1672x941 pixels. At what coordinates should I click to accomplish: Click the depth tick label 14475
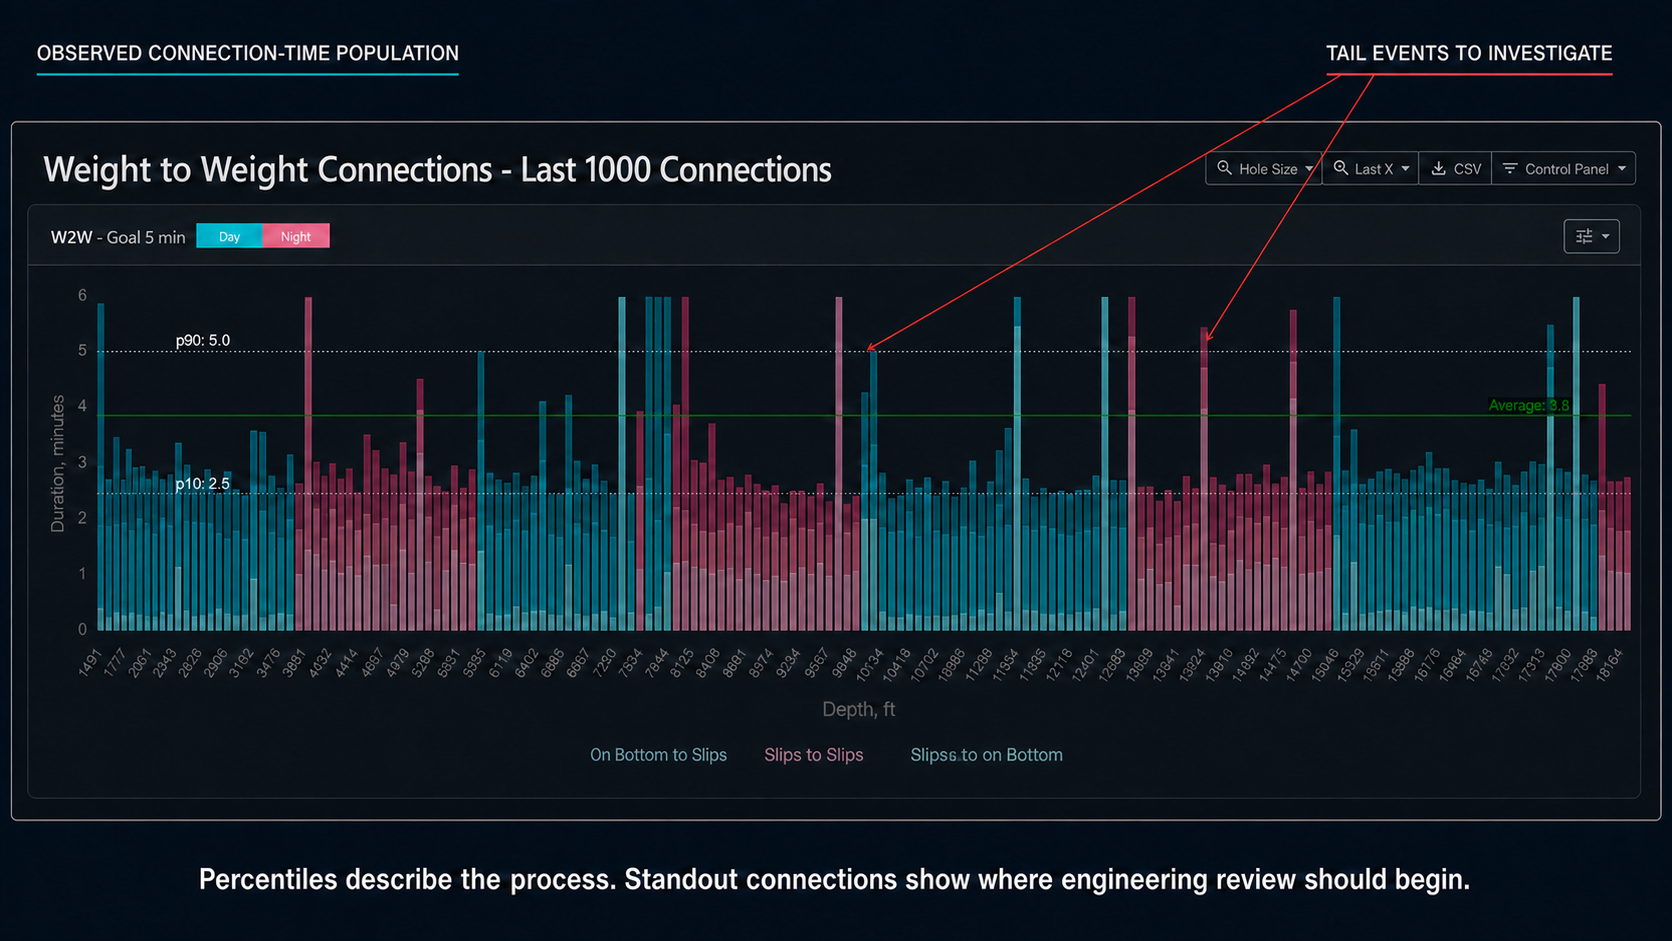(1272, 665)
